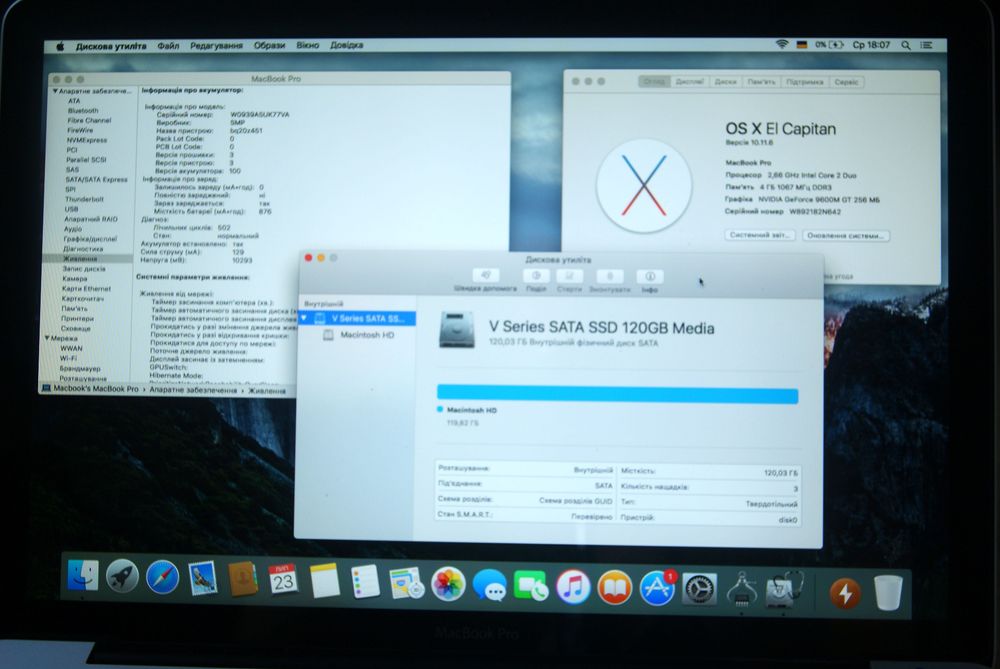The image size is (1000, 669).
Task: Collapse the Апаратне забезпечення tree section
Action: 55,91
